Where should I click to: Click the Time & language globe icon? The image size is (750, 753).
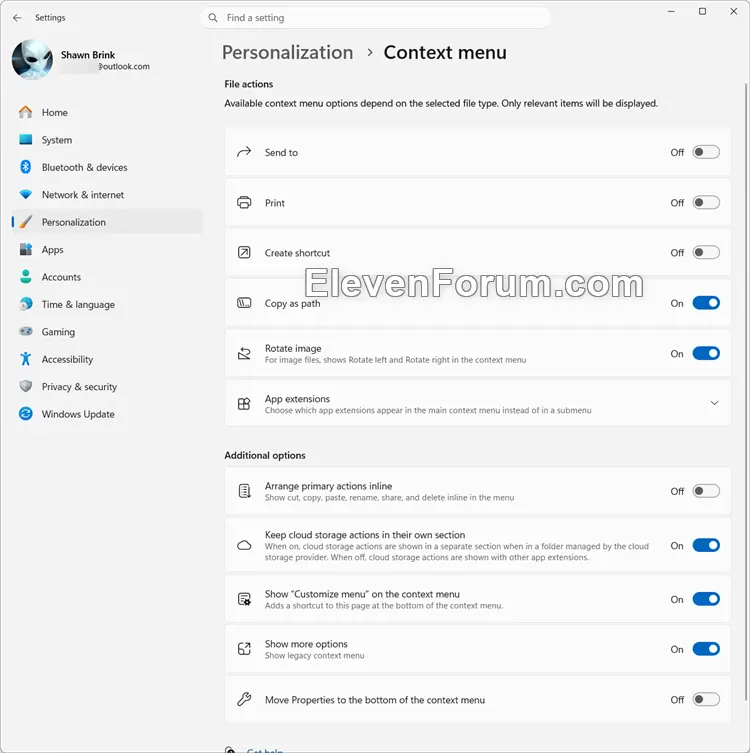click(25, 304)
